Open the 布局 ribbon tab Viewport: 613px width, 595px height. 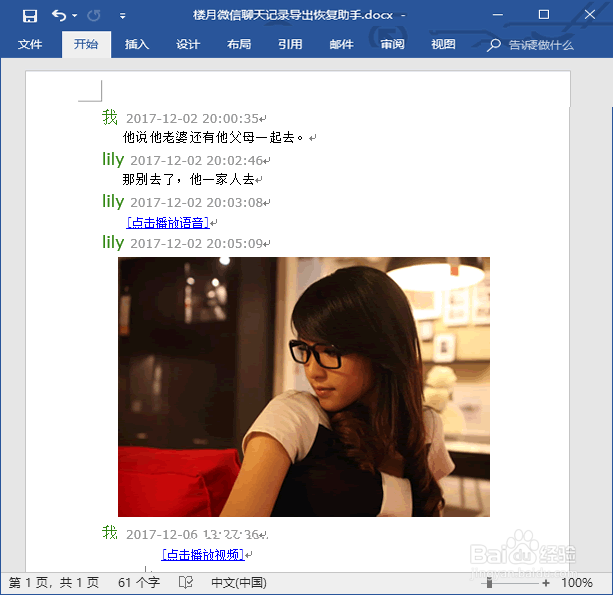239,44
